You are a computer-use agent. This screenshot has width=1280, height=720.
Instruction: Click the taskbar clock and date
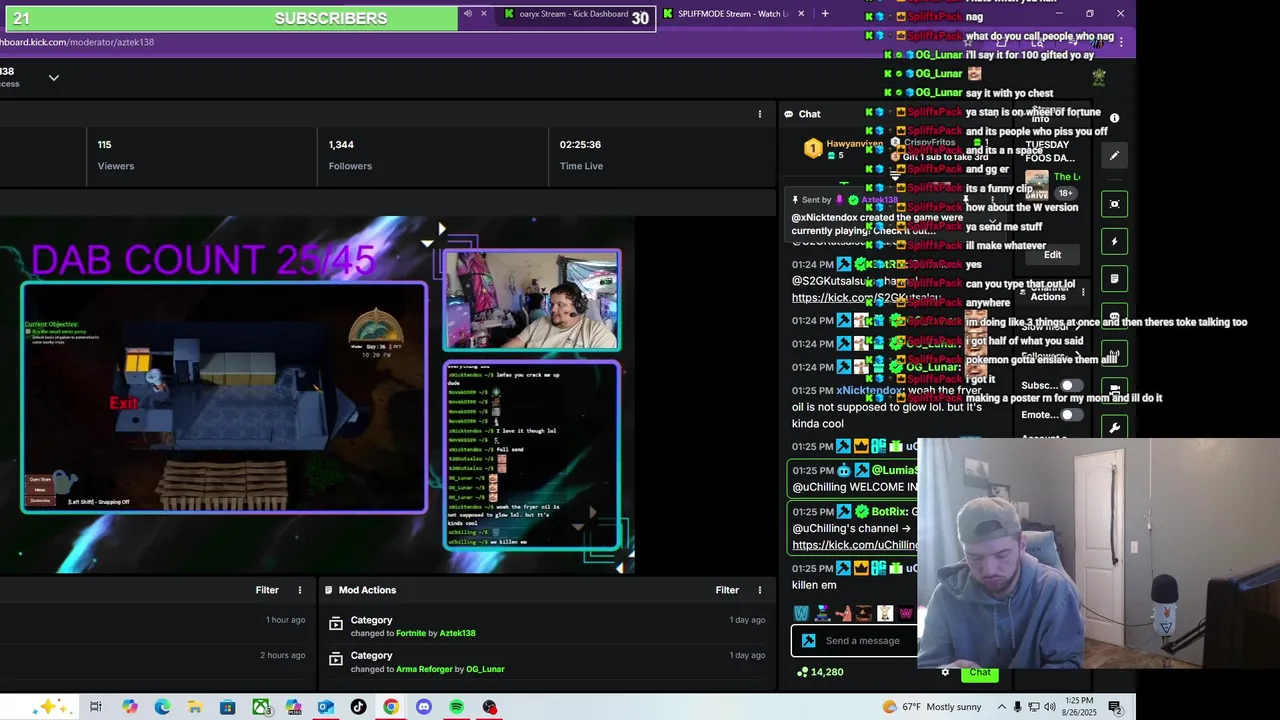[1079, 707]
